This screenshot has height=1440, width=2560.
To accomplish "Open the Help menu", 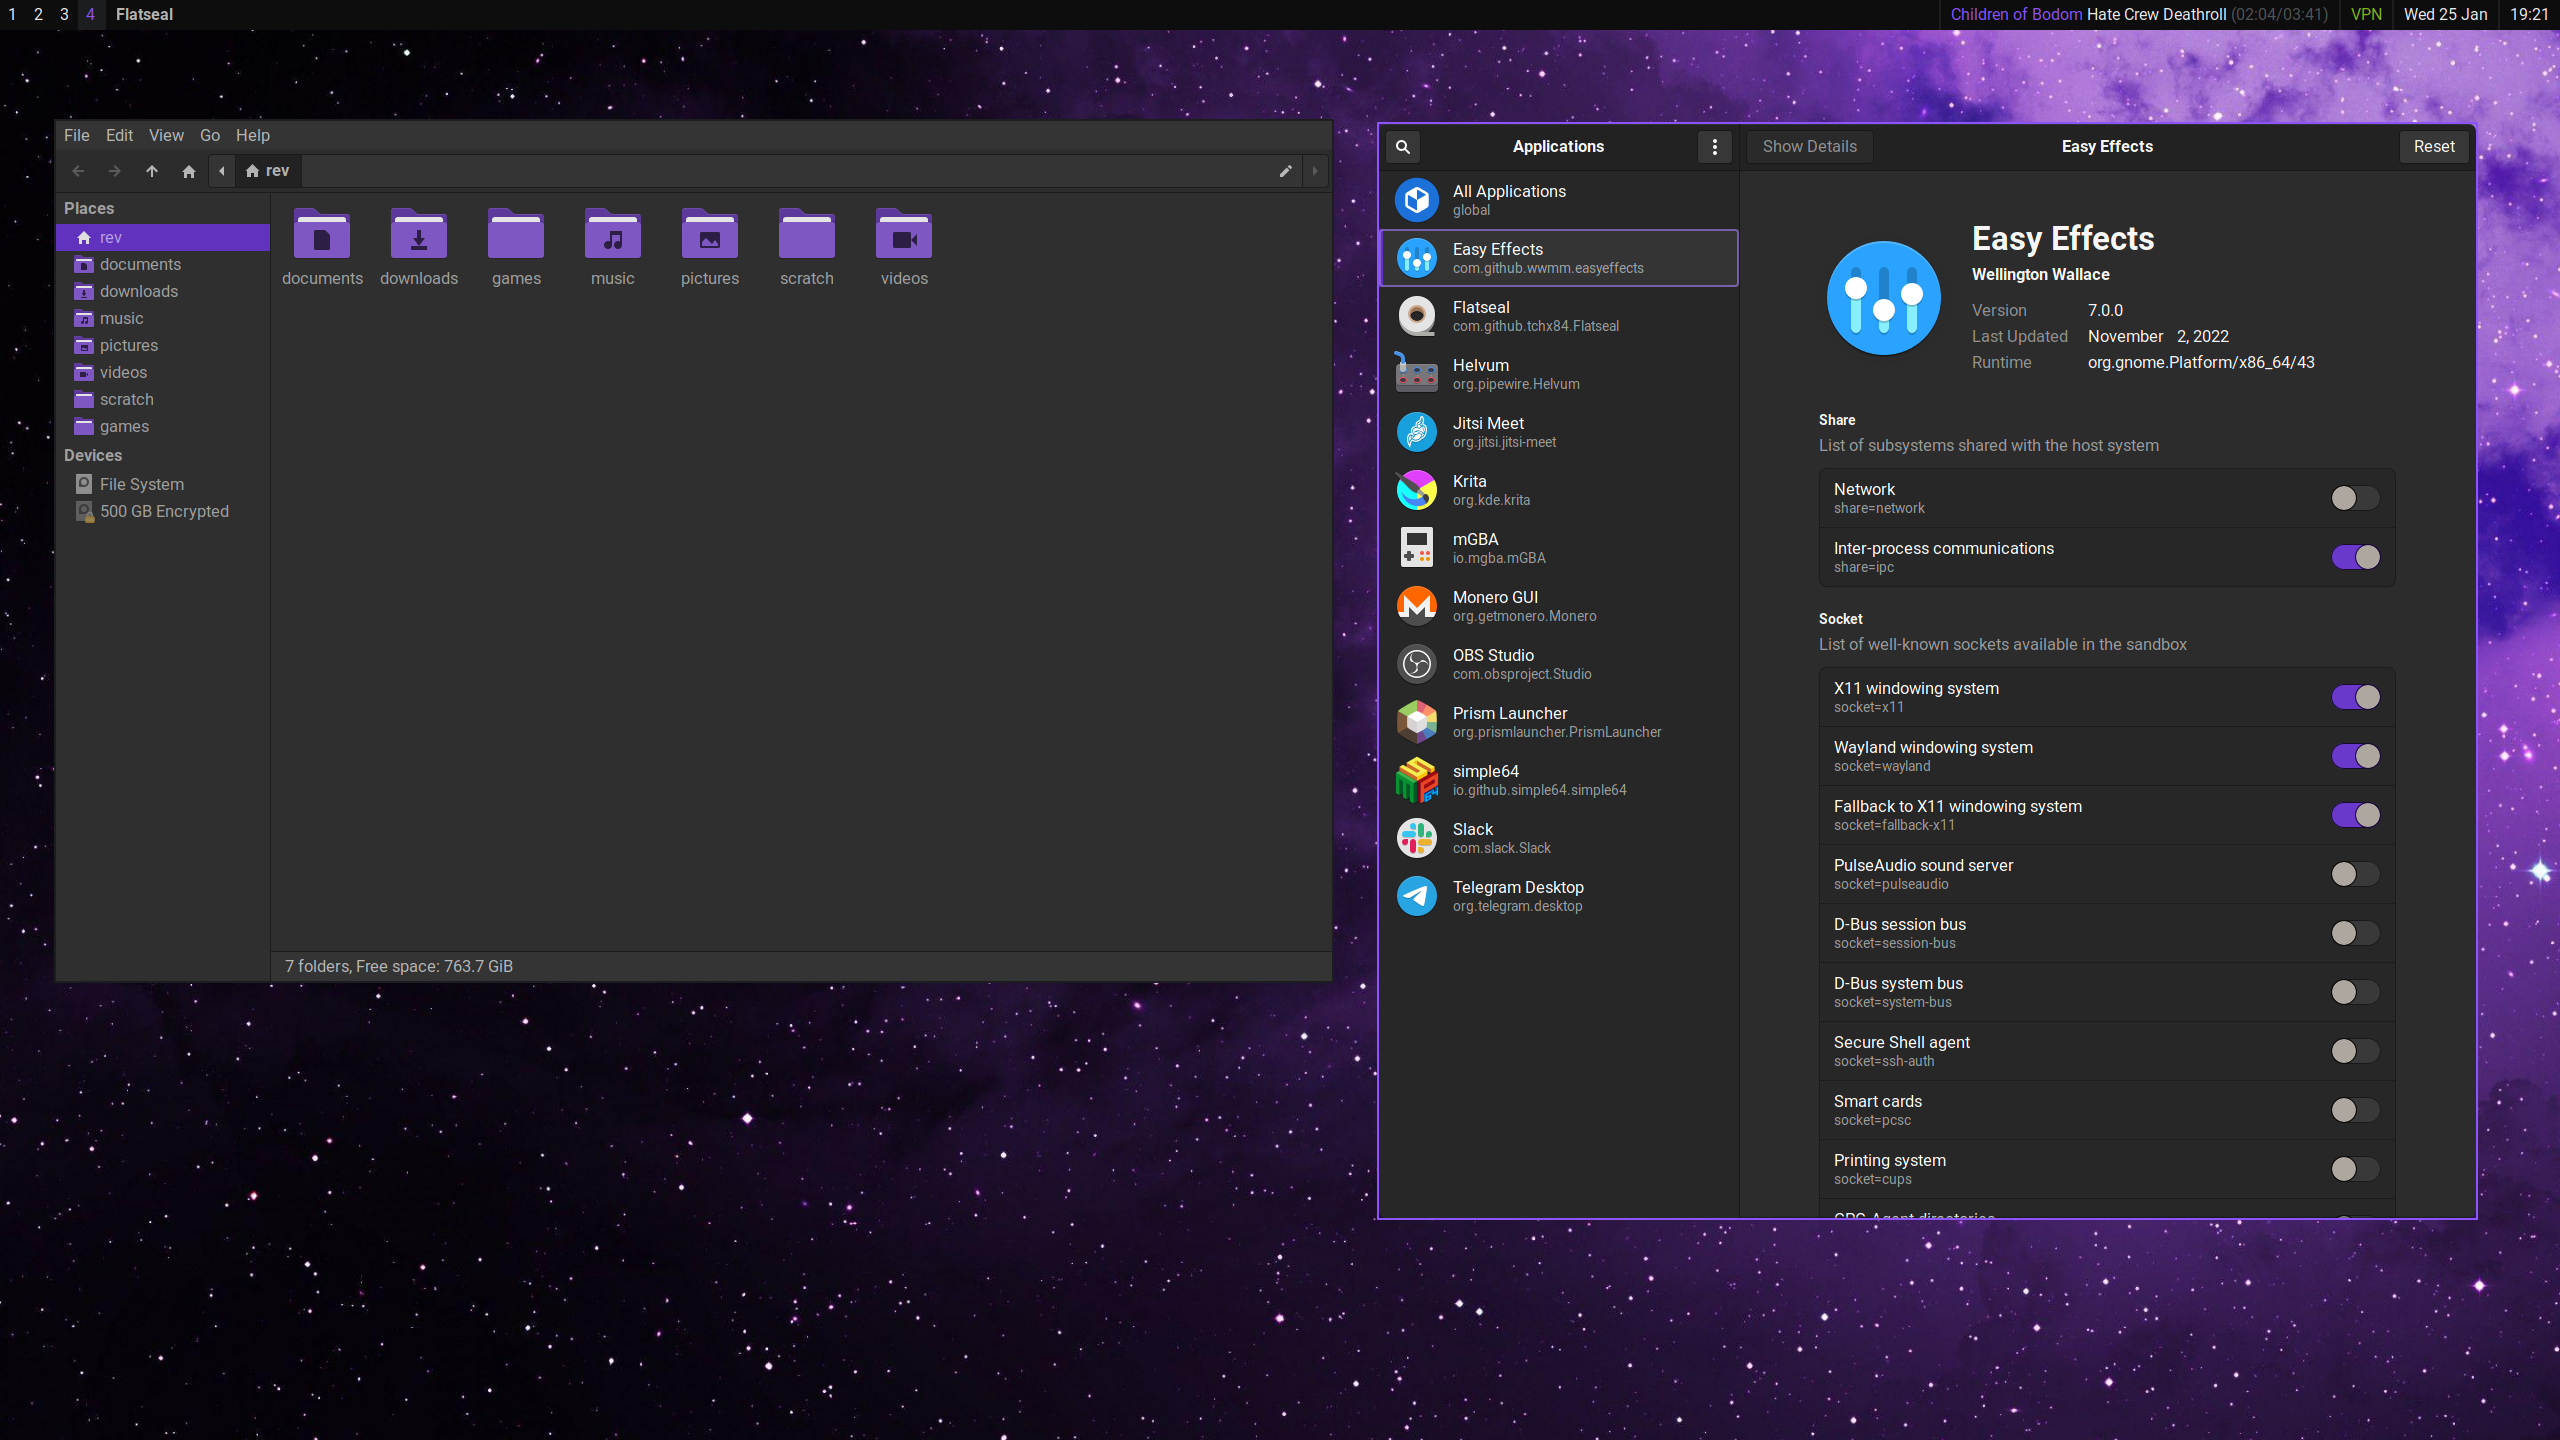I will tap(253, 135).
